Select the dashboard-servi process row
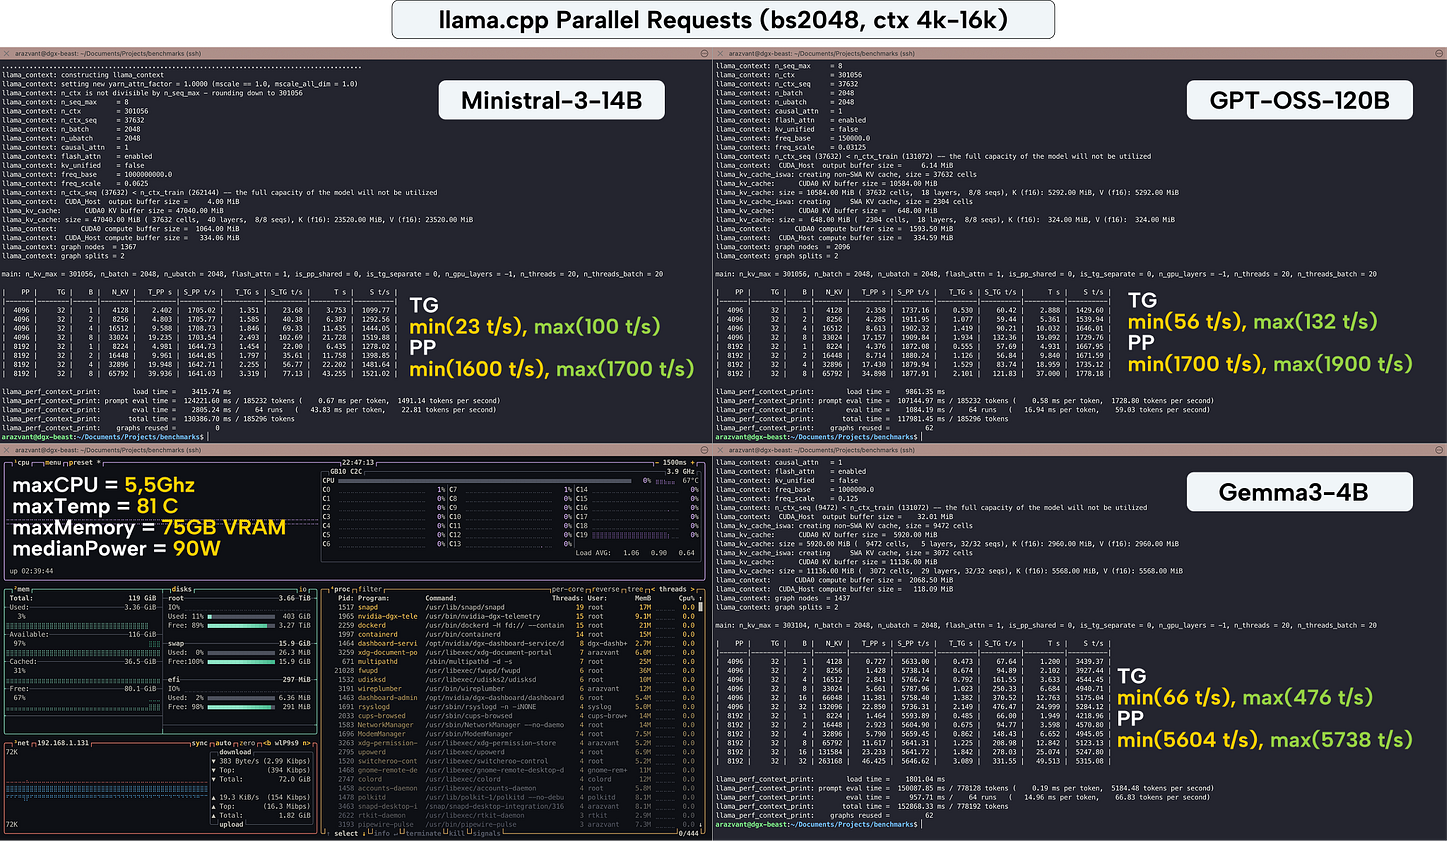 pos(515,643)
